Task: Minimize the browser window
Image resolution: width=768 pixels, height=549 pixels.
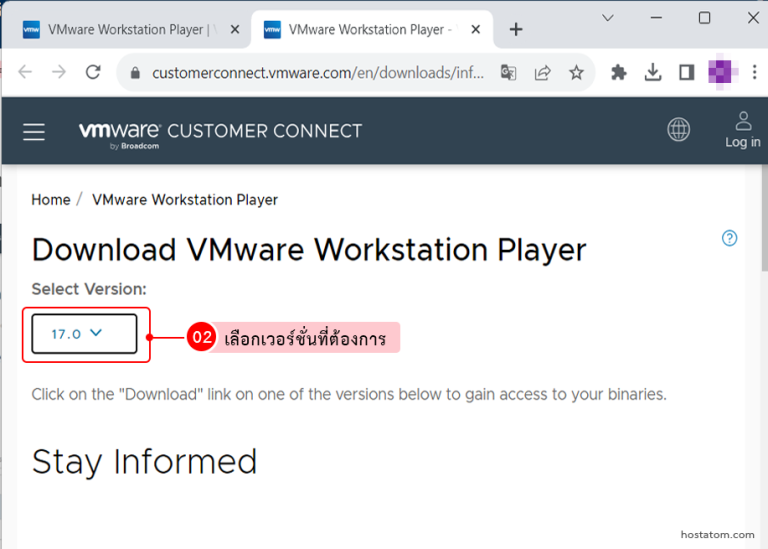Action: point(656,18)
